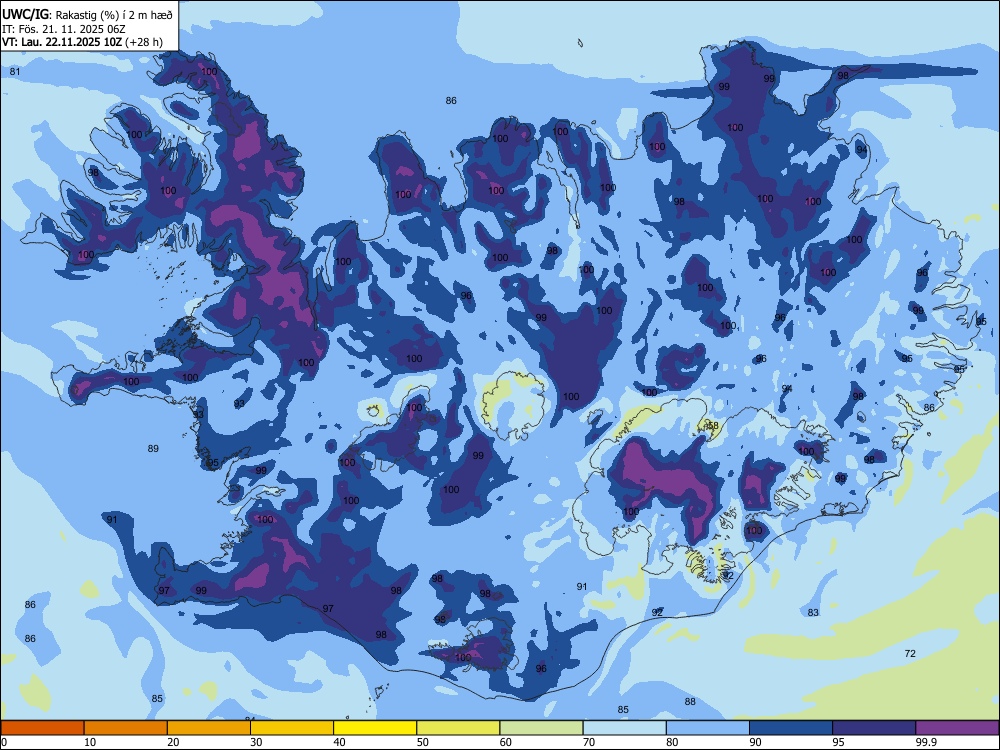The height and width of the screenshot is (750, 1000).
Task: Pick the 60–70 light green legend swatch
Action: [x=541, y=728]
